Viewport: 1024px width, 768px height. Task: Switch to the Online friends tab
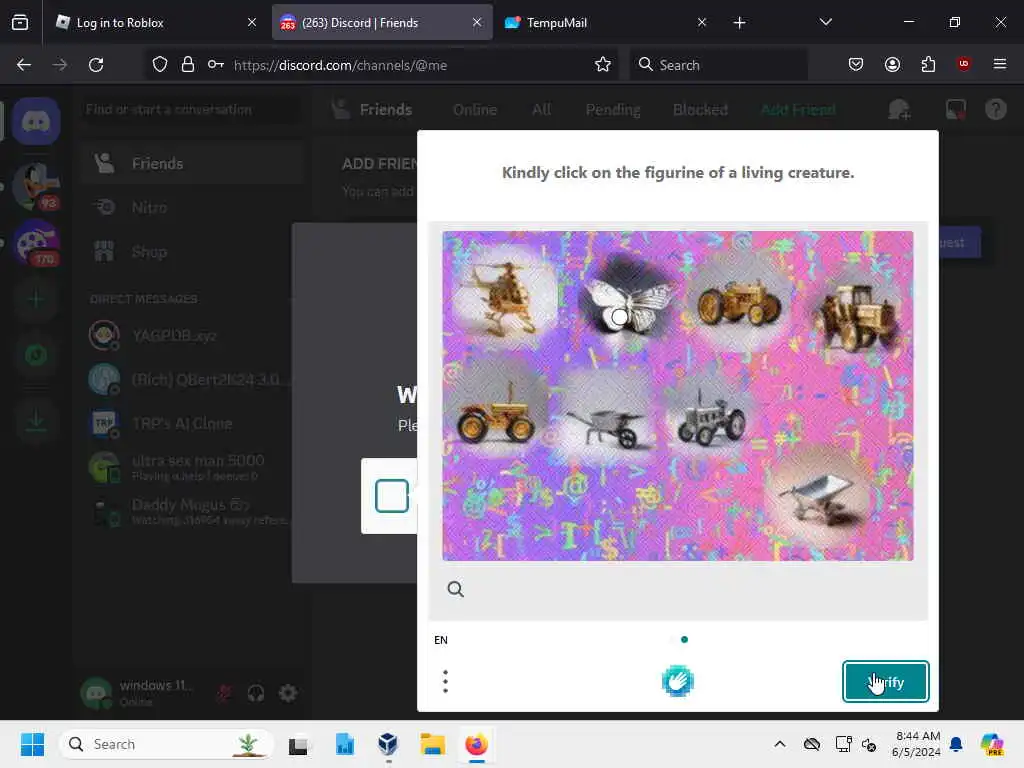475,110
